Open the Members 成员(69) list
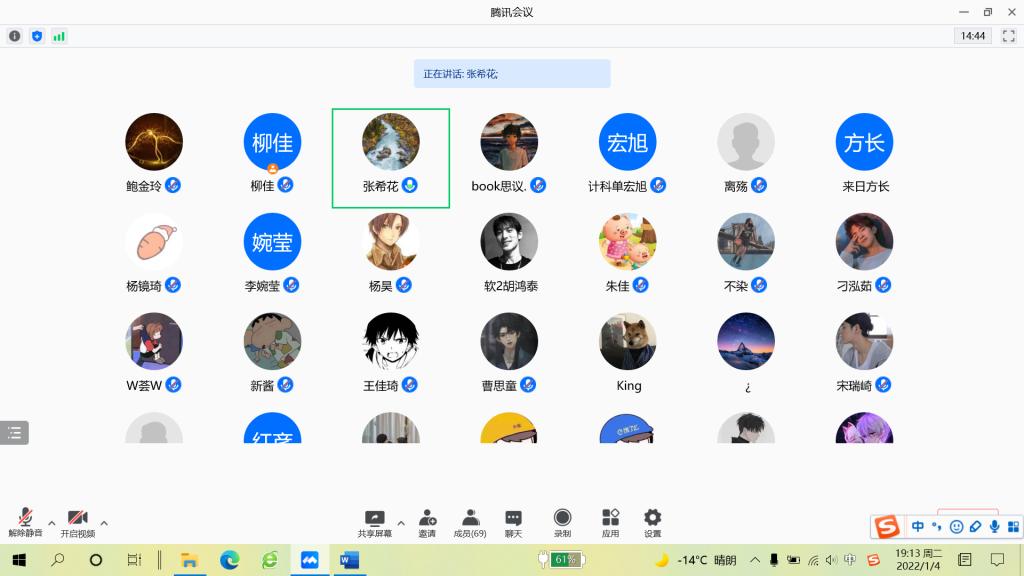The image size is (1024, 576). coord(470,523)
